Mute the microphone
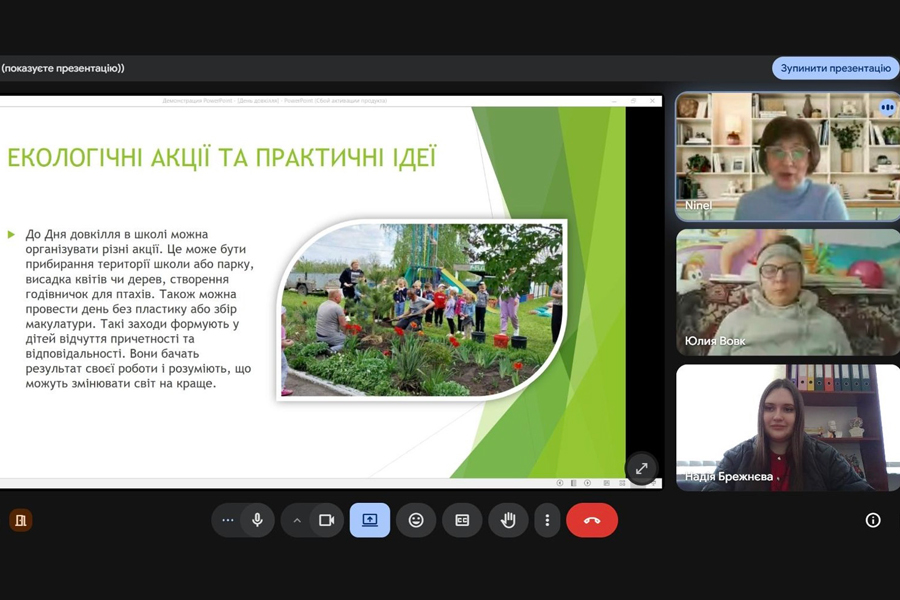The image size is (900, 600). click(257, 520)
